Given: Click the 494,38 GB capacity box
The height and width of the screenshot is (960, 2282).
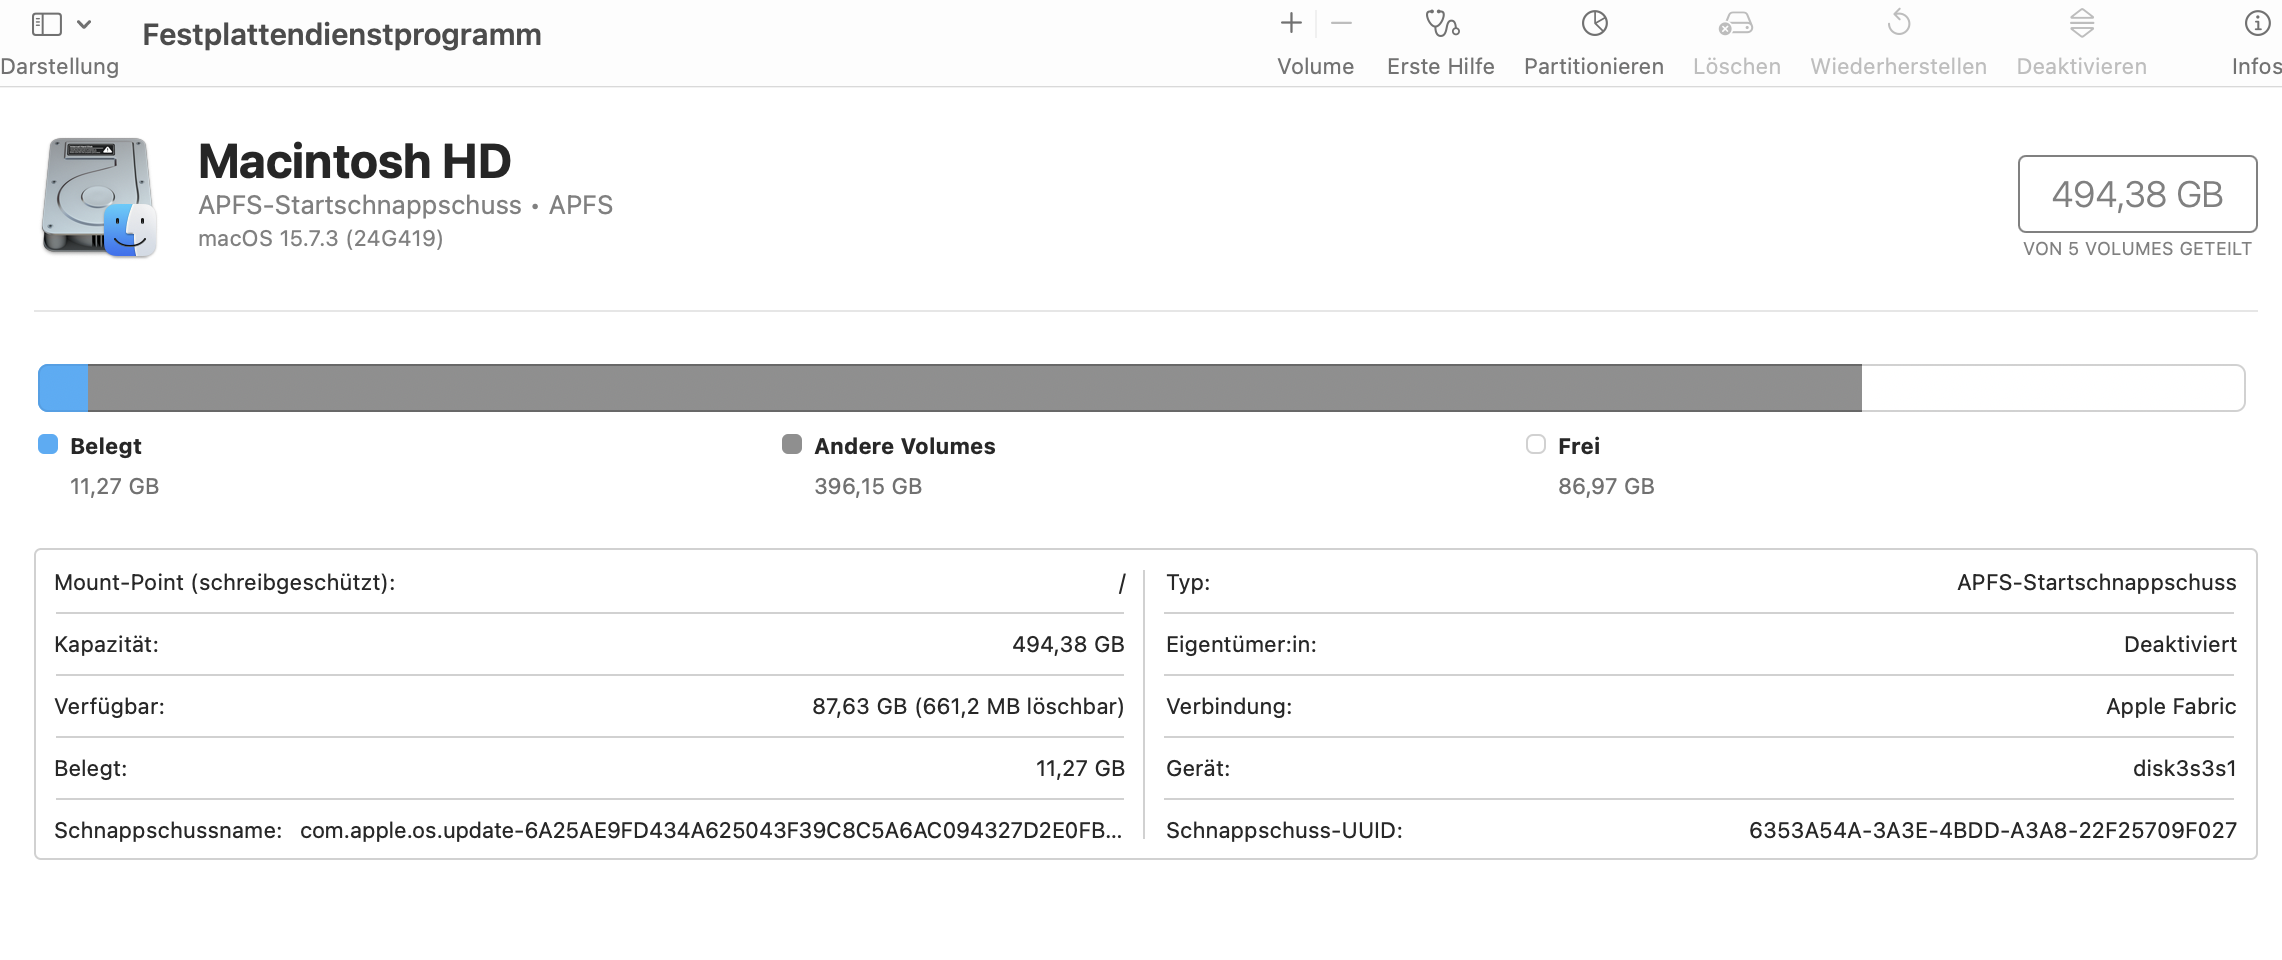Looking at the screenshot, I should (2137, 194).
